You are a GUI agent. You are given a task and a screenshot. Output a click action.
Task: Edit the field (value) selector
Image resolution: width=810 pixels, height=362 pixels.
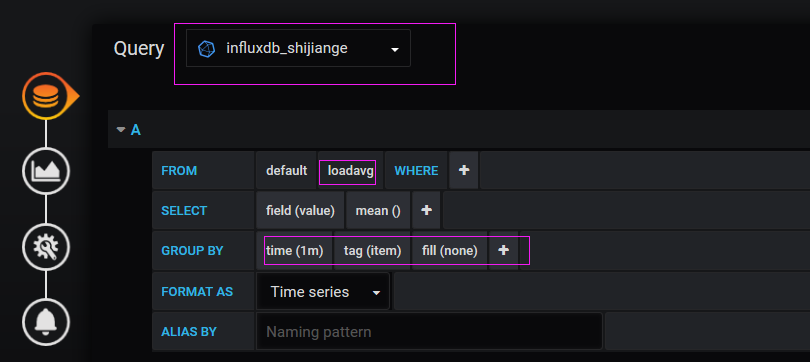coord(300,210)
